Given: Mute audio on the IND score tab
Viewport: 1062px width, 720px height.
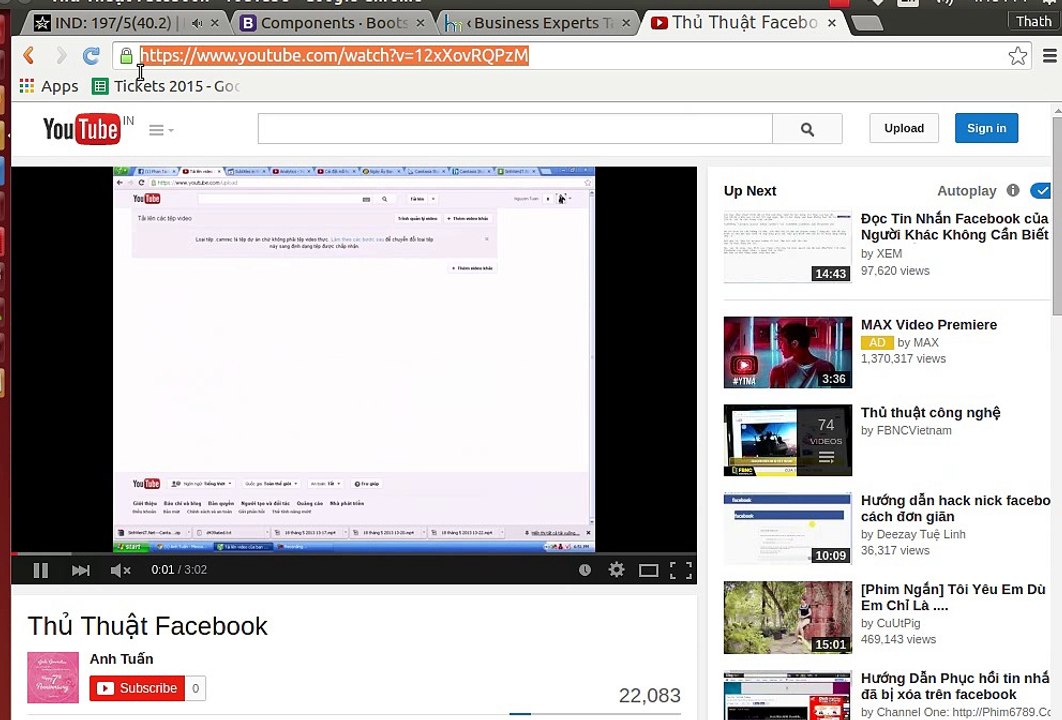Looking at the screenshot, I should [197, 23].
